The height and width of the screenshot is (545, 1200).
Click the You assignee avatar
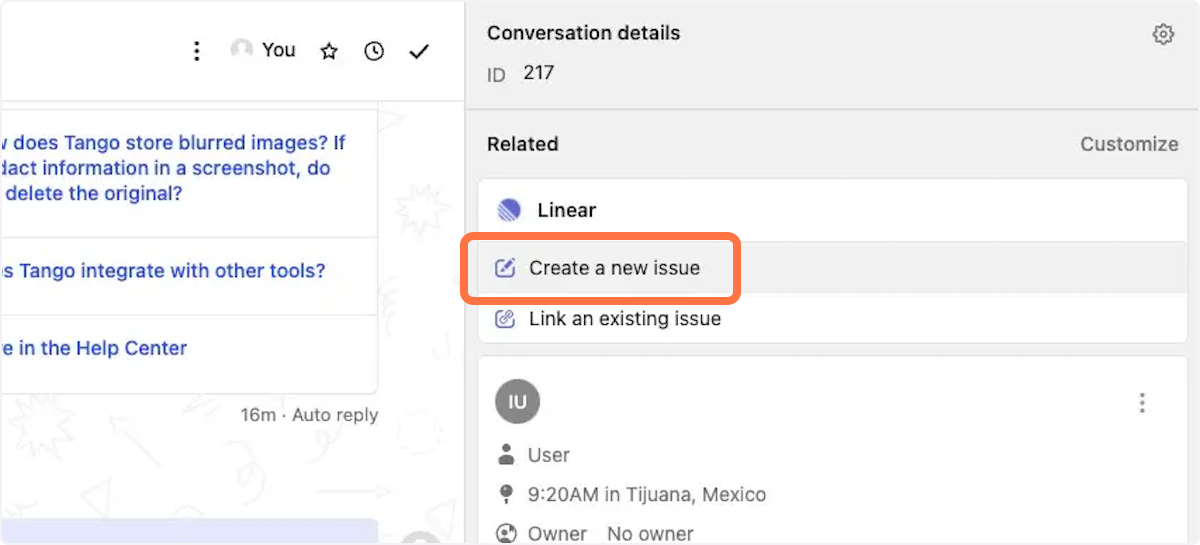241,50
